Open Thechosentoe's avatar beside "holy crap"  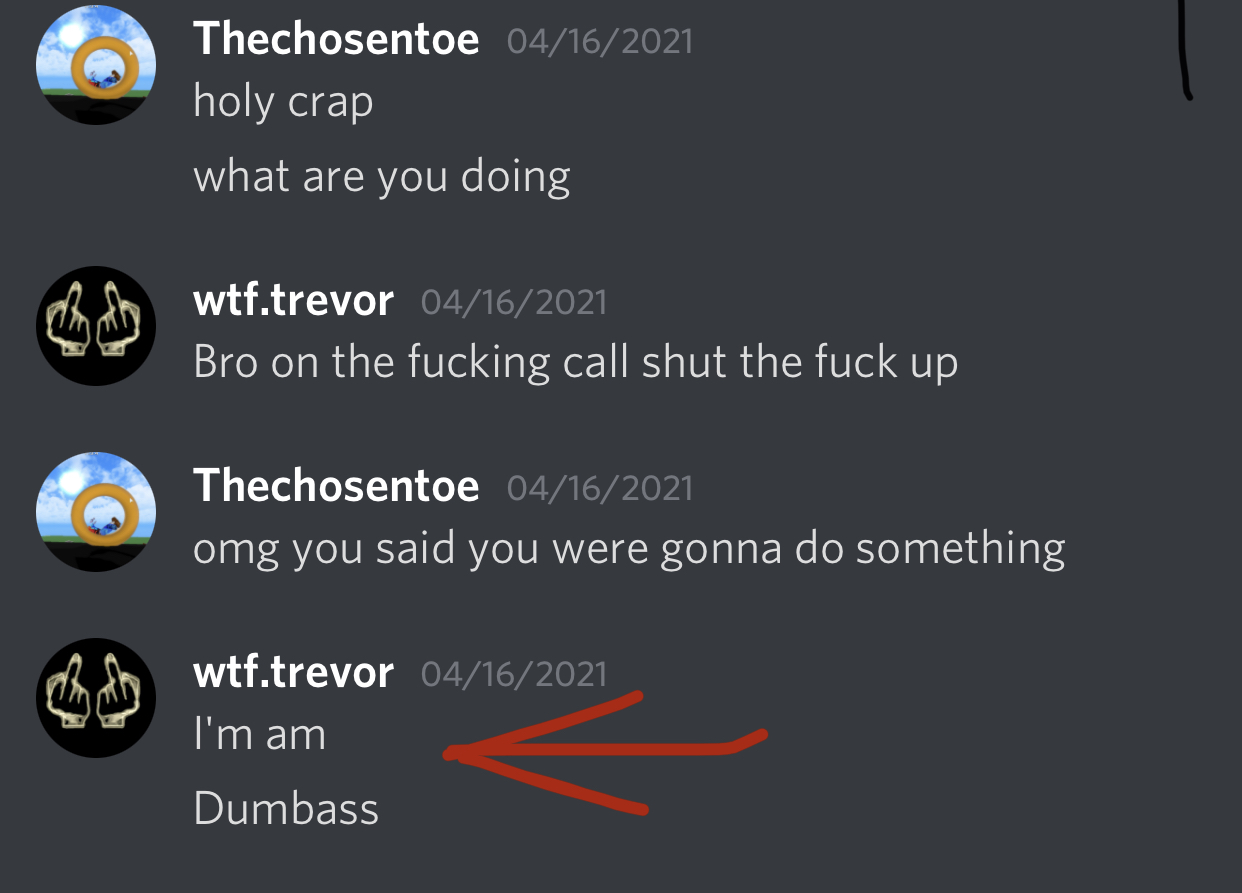click(96, 65)
